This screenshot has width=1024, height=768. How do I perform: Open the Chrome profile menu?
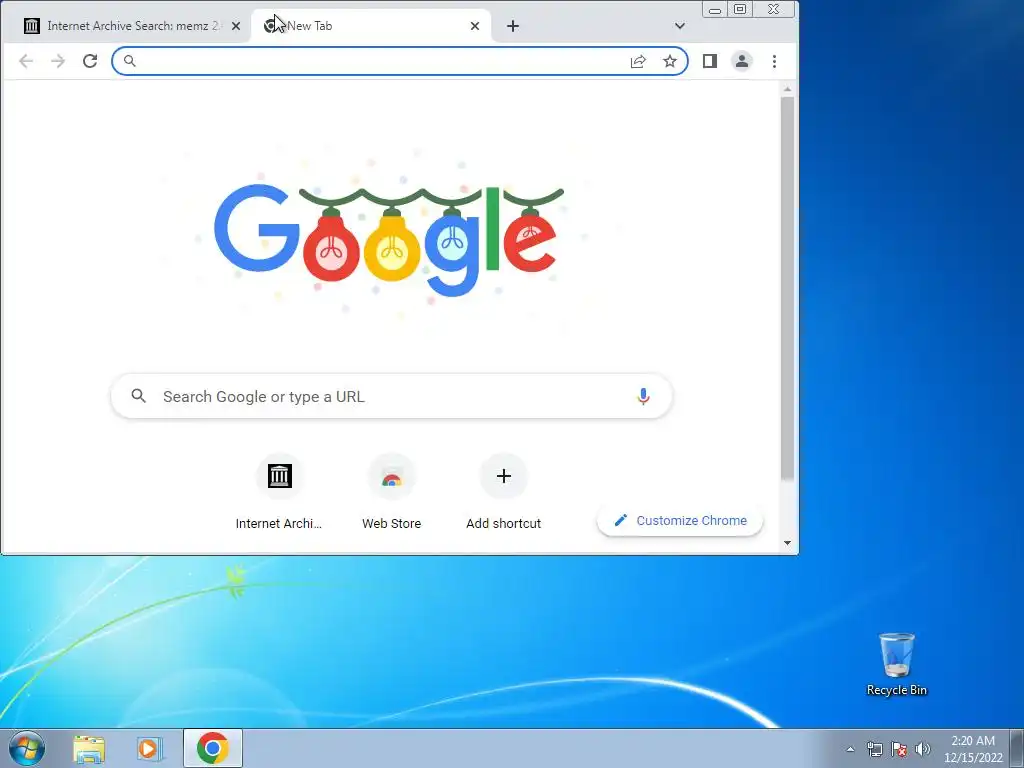click(x=742, y=61)
